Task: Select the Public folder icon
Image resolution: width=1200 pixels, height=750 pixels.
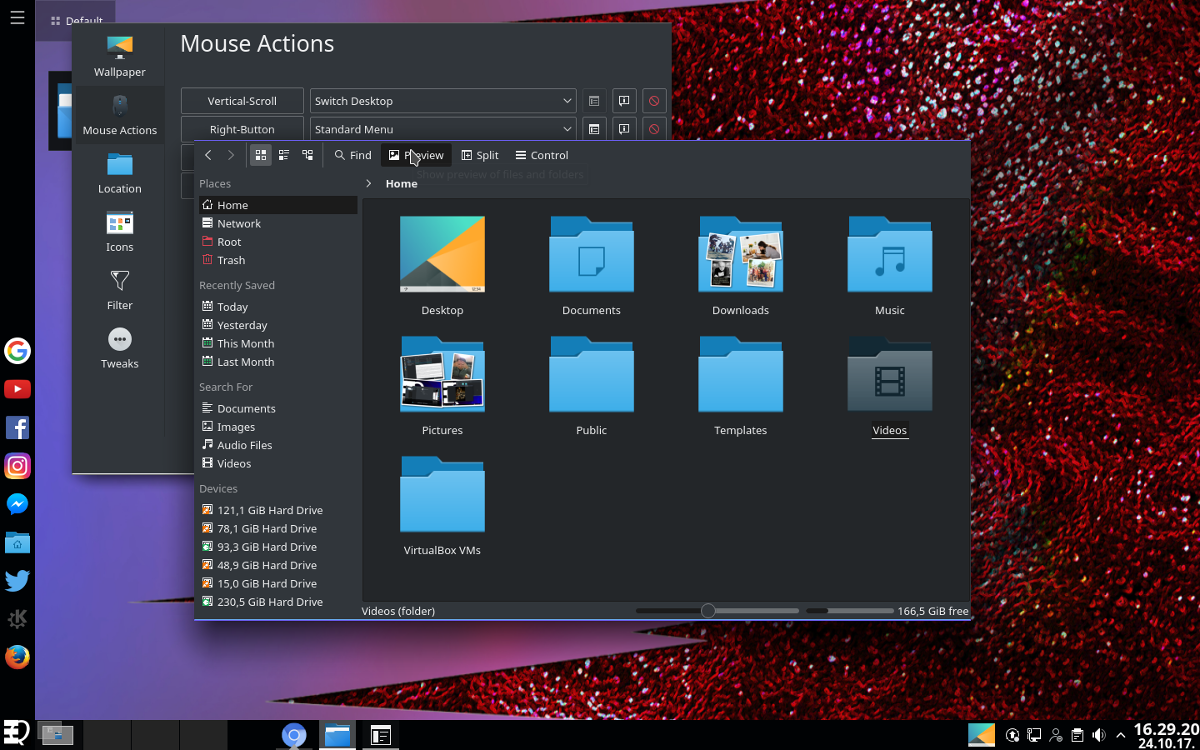Action: pos(591,374)
